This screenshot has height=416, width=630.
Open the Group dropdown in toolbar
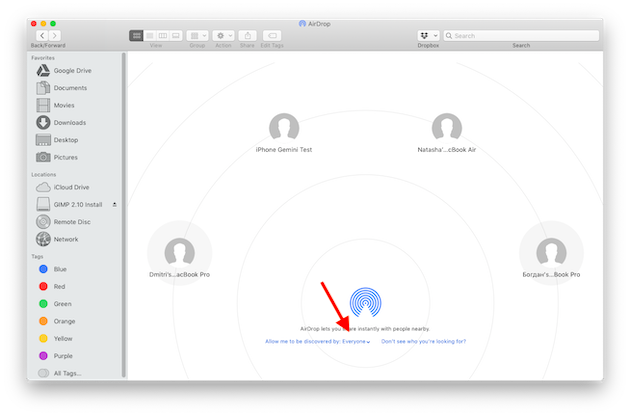click(197, 36)
